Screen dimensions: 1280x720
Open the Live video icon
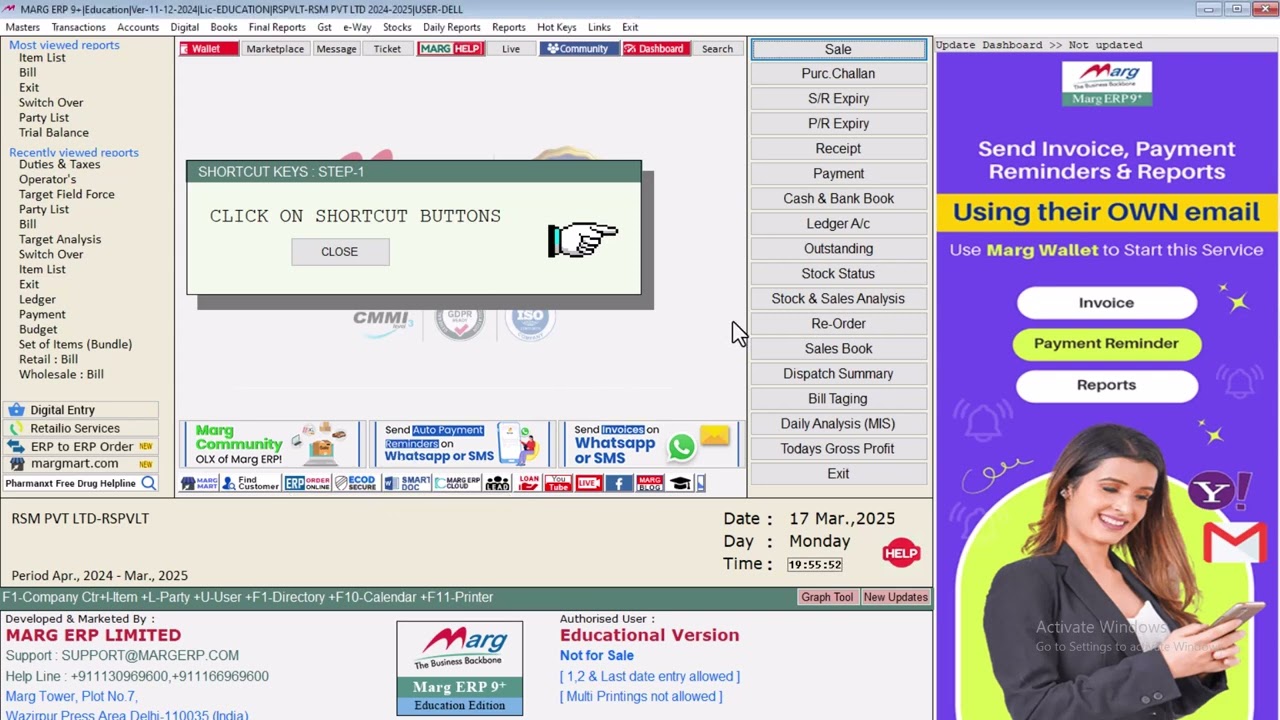[x=589, y=483]
